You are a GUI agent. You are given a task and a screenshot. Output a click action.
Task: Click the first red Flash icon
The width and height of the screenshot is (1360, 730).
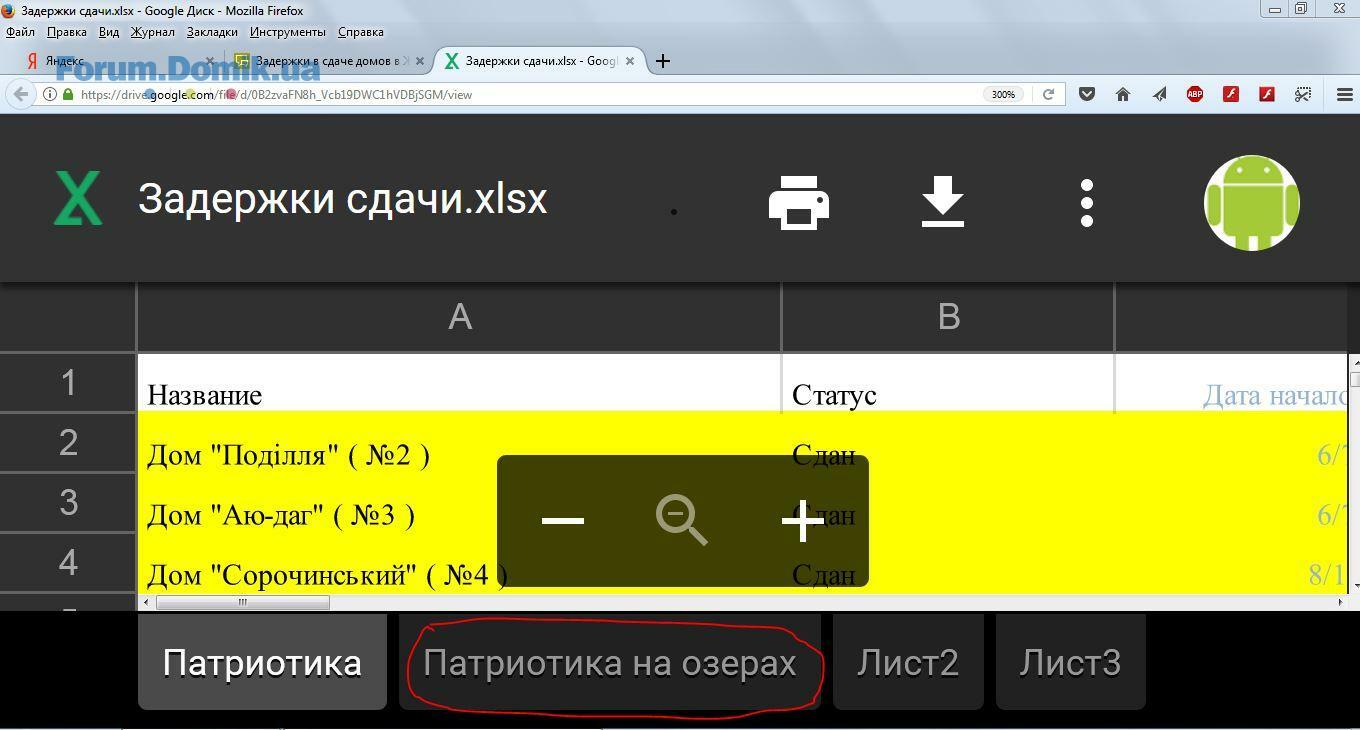pos(1231,94)
